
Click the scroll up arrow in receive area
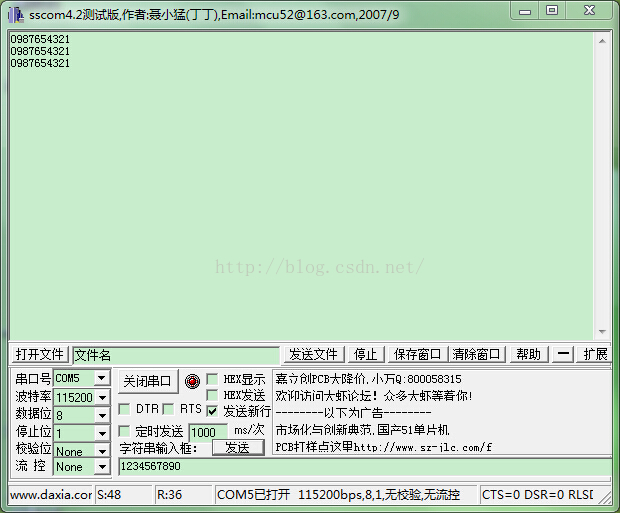click(x=602, y=41)
